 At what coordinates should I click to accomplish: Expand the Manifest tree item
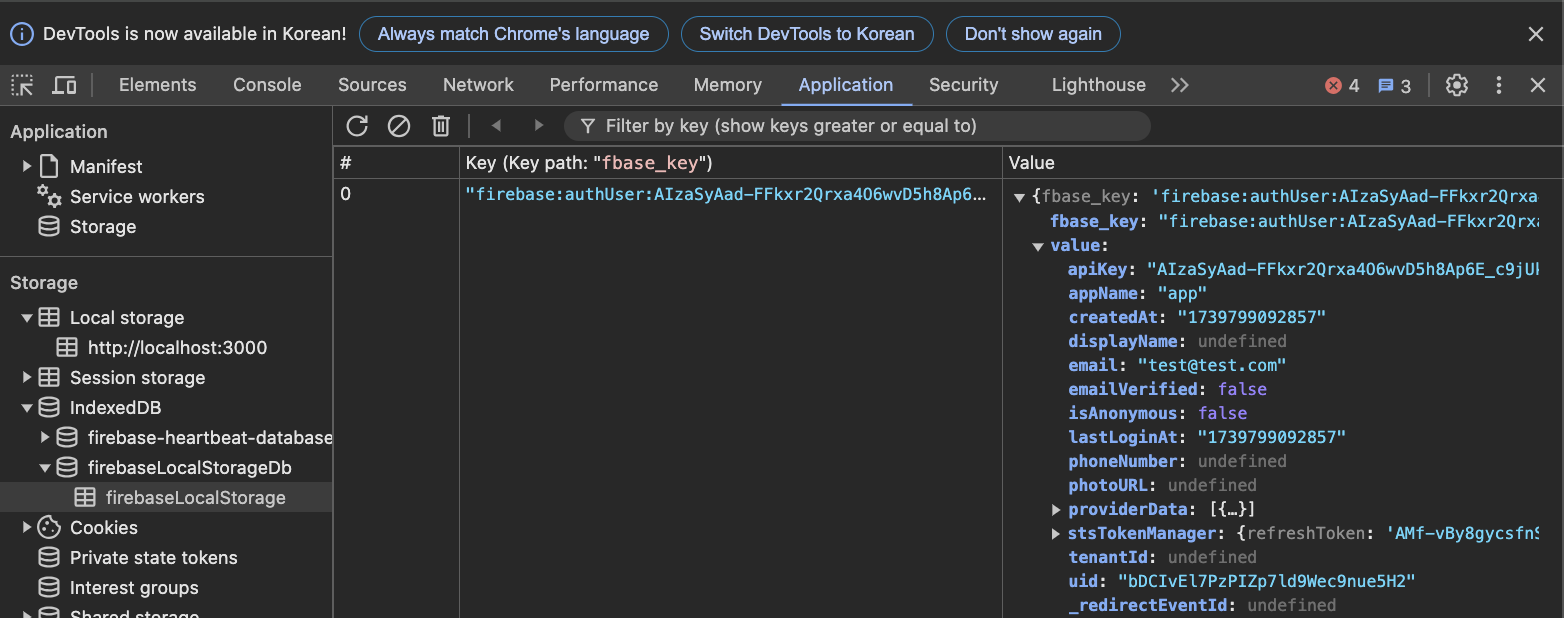click(27, 166)
